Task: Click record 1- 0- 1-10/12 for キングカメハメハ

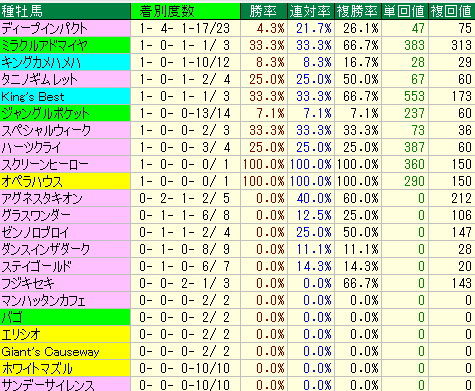Action: [x=185, y=62]
